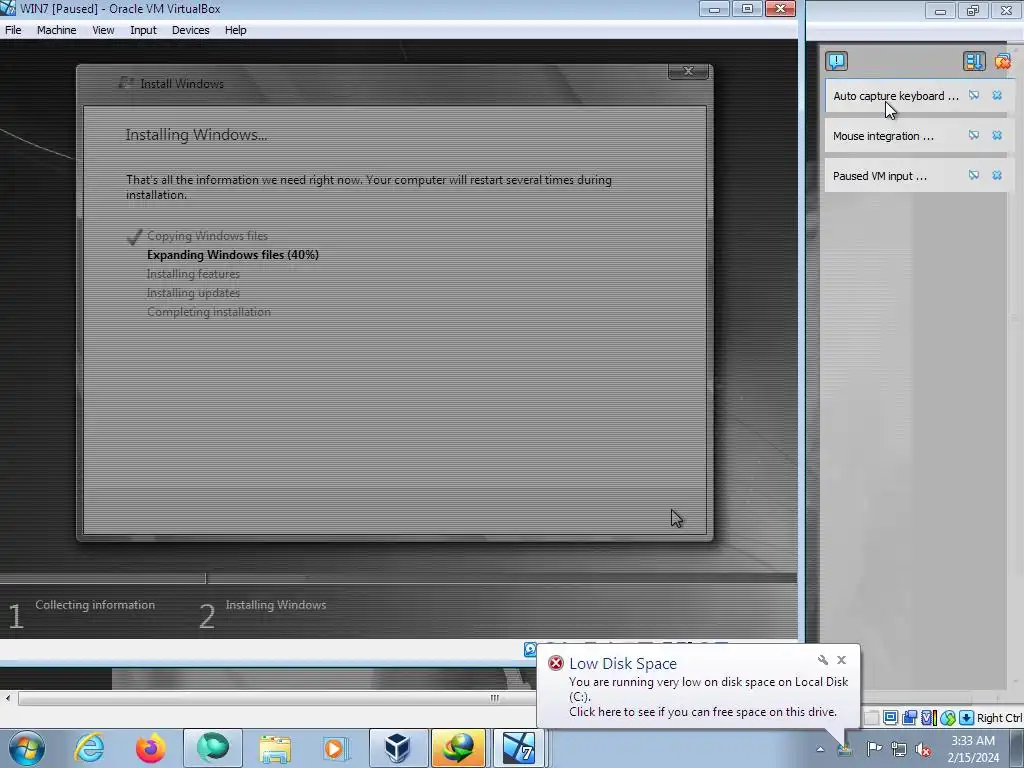Click the Collecting information stage label
The width and height of the screenshot is (1024, 768).
95,605
